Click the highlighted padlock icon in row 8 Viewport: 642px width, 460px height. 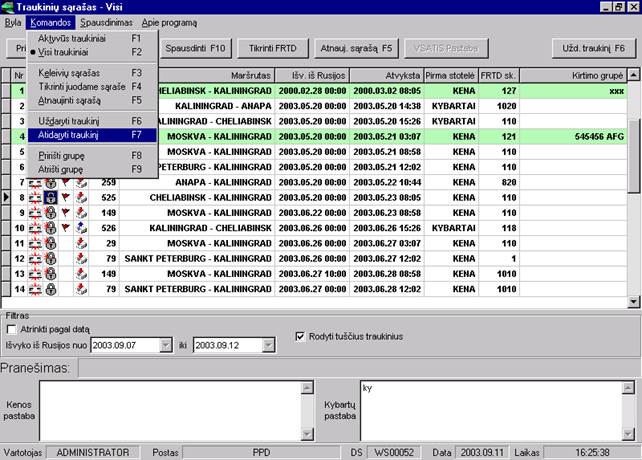[x=50, y=197]
